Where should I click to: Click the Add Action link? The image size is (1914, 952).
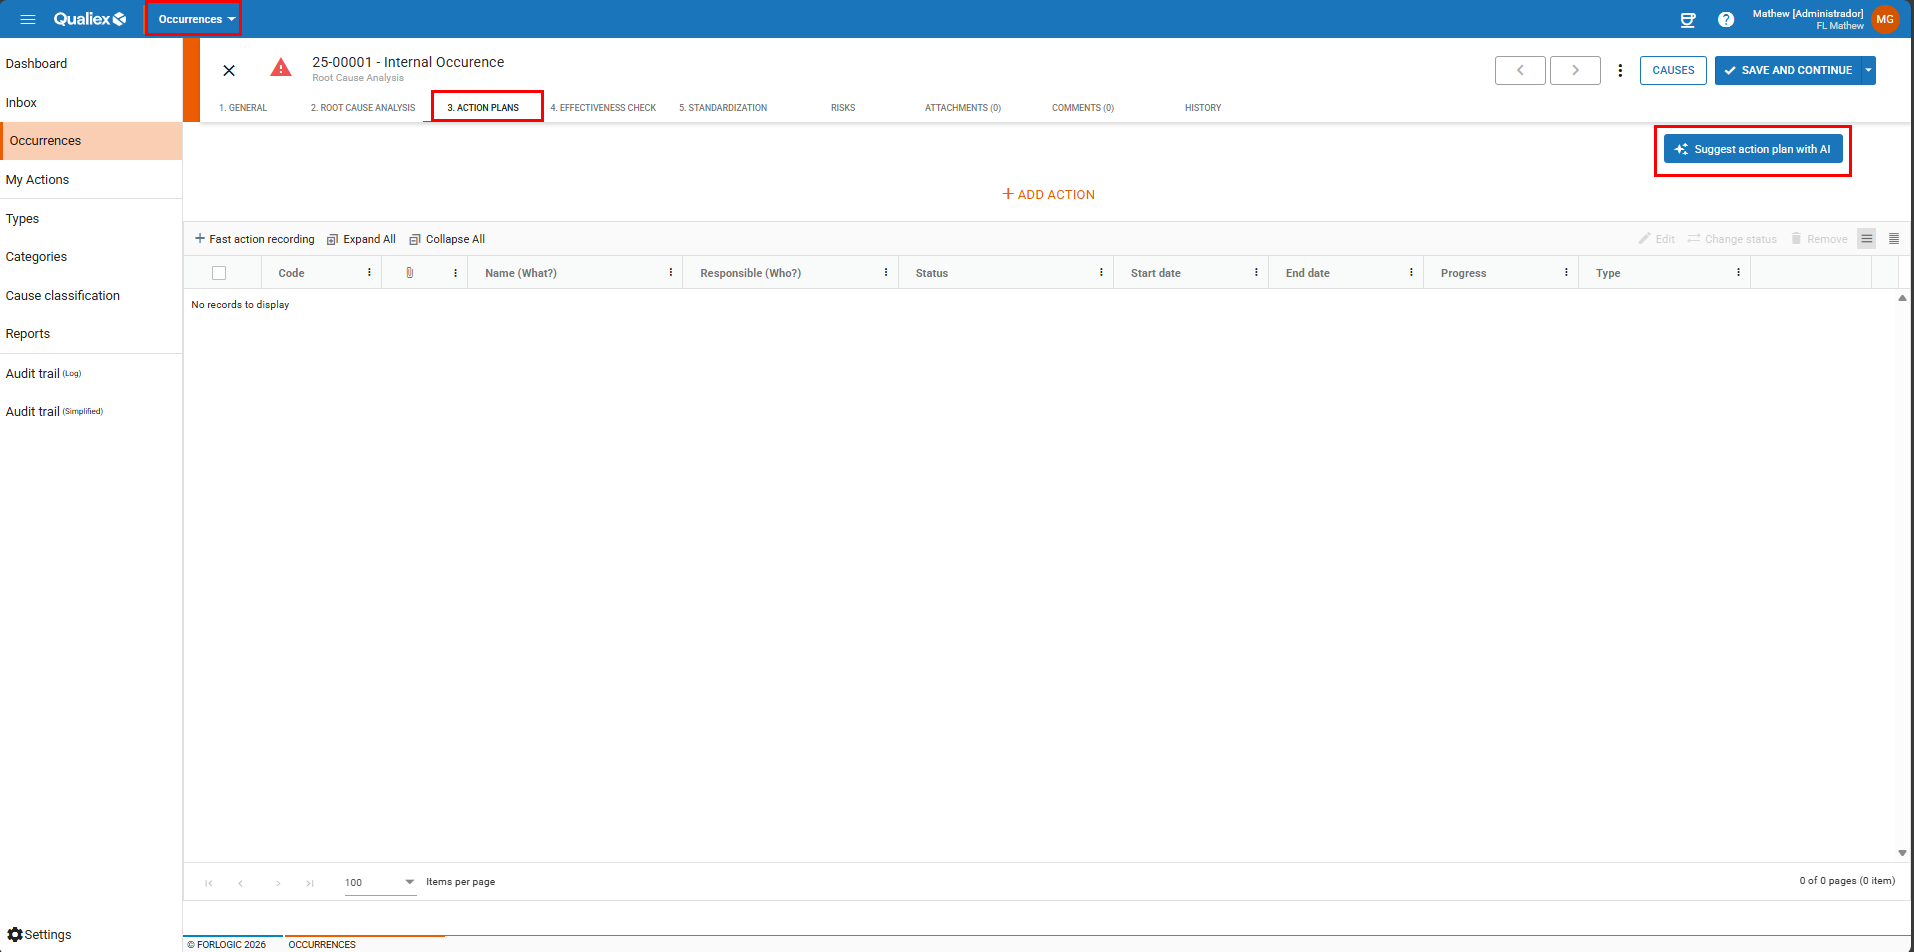coord(1048,195)
